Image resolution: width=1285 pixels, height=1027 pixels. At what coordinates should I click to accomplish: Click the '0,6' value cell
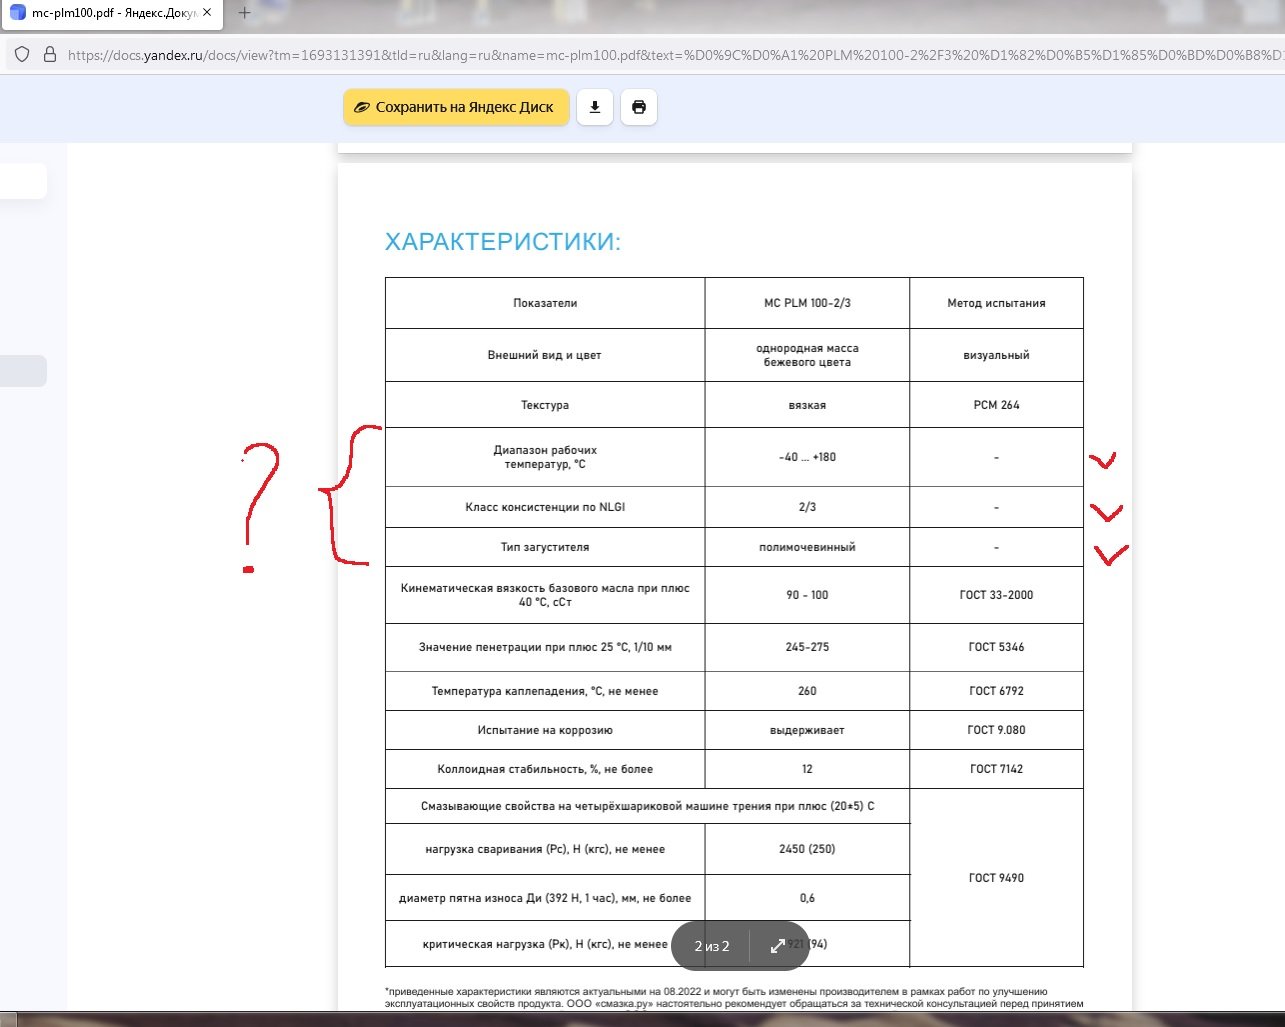807,898
